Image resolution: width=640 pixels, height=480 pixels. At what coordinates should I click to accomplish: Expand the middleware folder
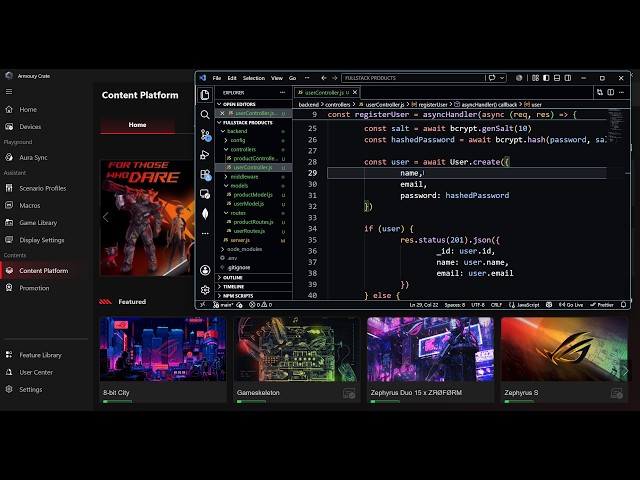(253, 177)
